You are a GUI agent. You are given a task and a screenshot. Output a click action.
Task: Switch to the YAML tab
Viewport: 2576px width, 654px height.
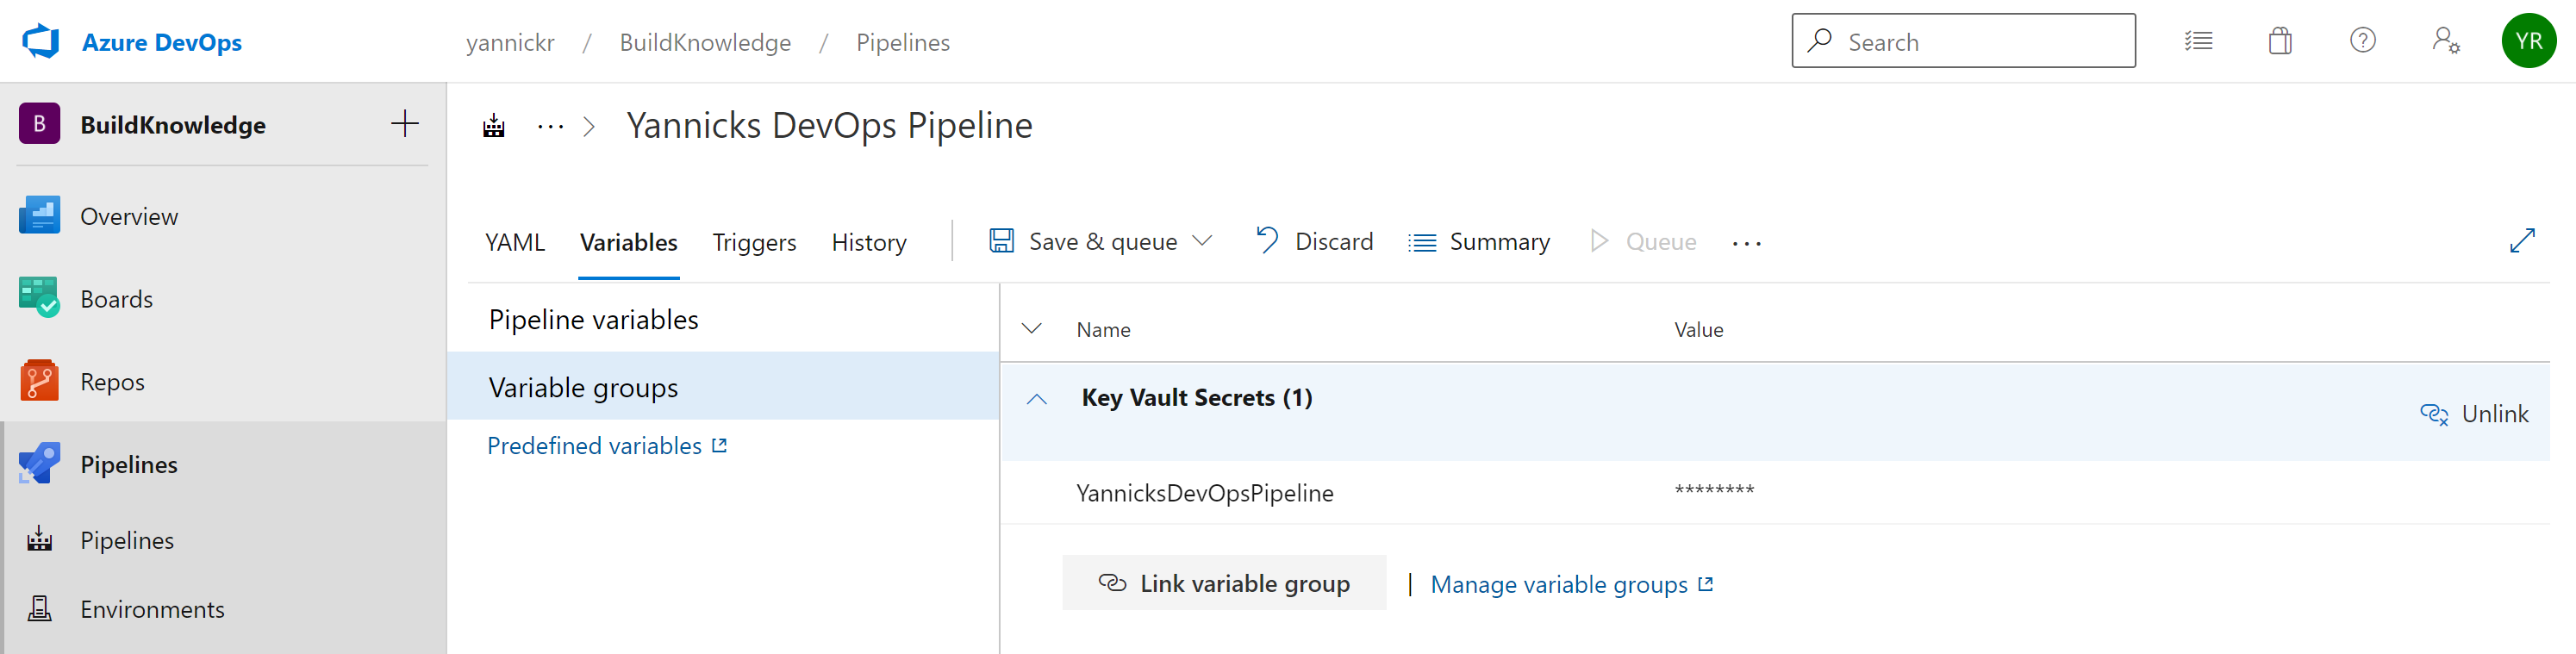[x=515, y=243]
